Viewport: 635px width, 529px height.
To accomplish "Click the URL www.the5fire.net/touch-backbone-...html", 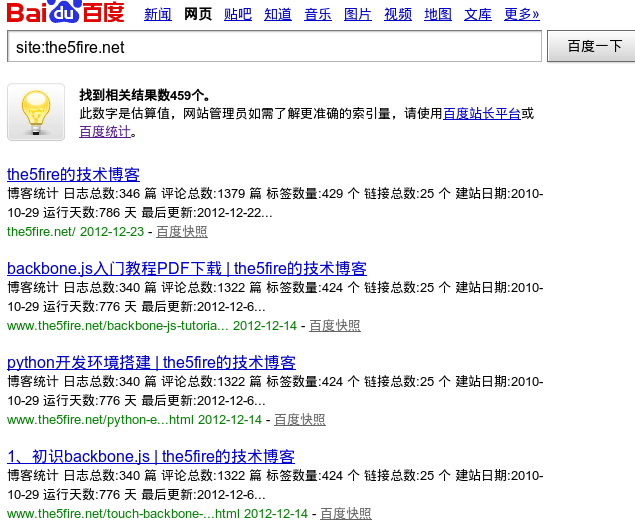I will pos(123,514).
